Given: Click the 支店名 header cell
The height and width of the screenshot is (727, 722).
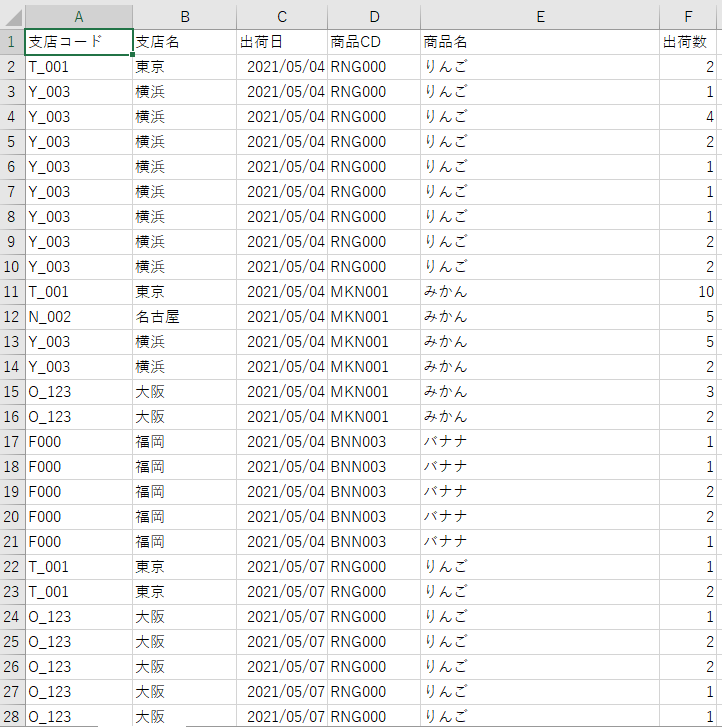Looking at the screenshot, I should (x=185, y=42).
